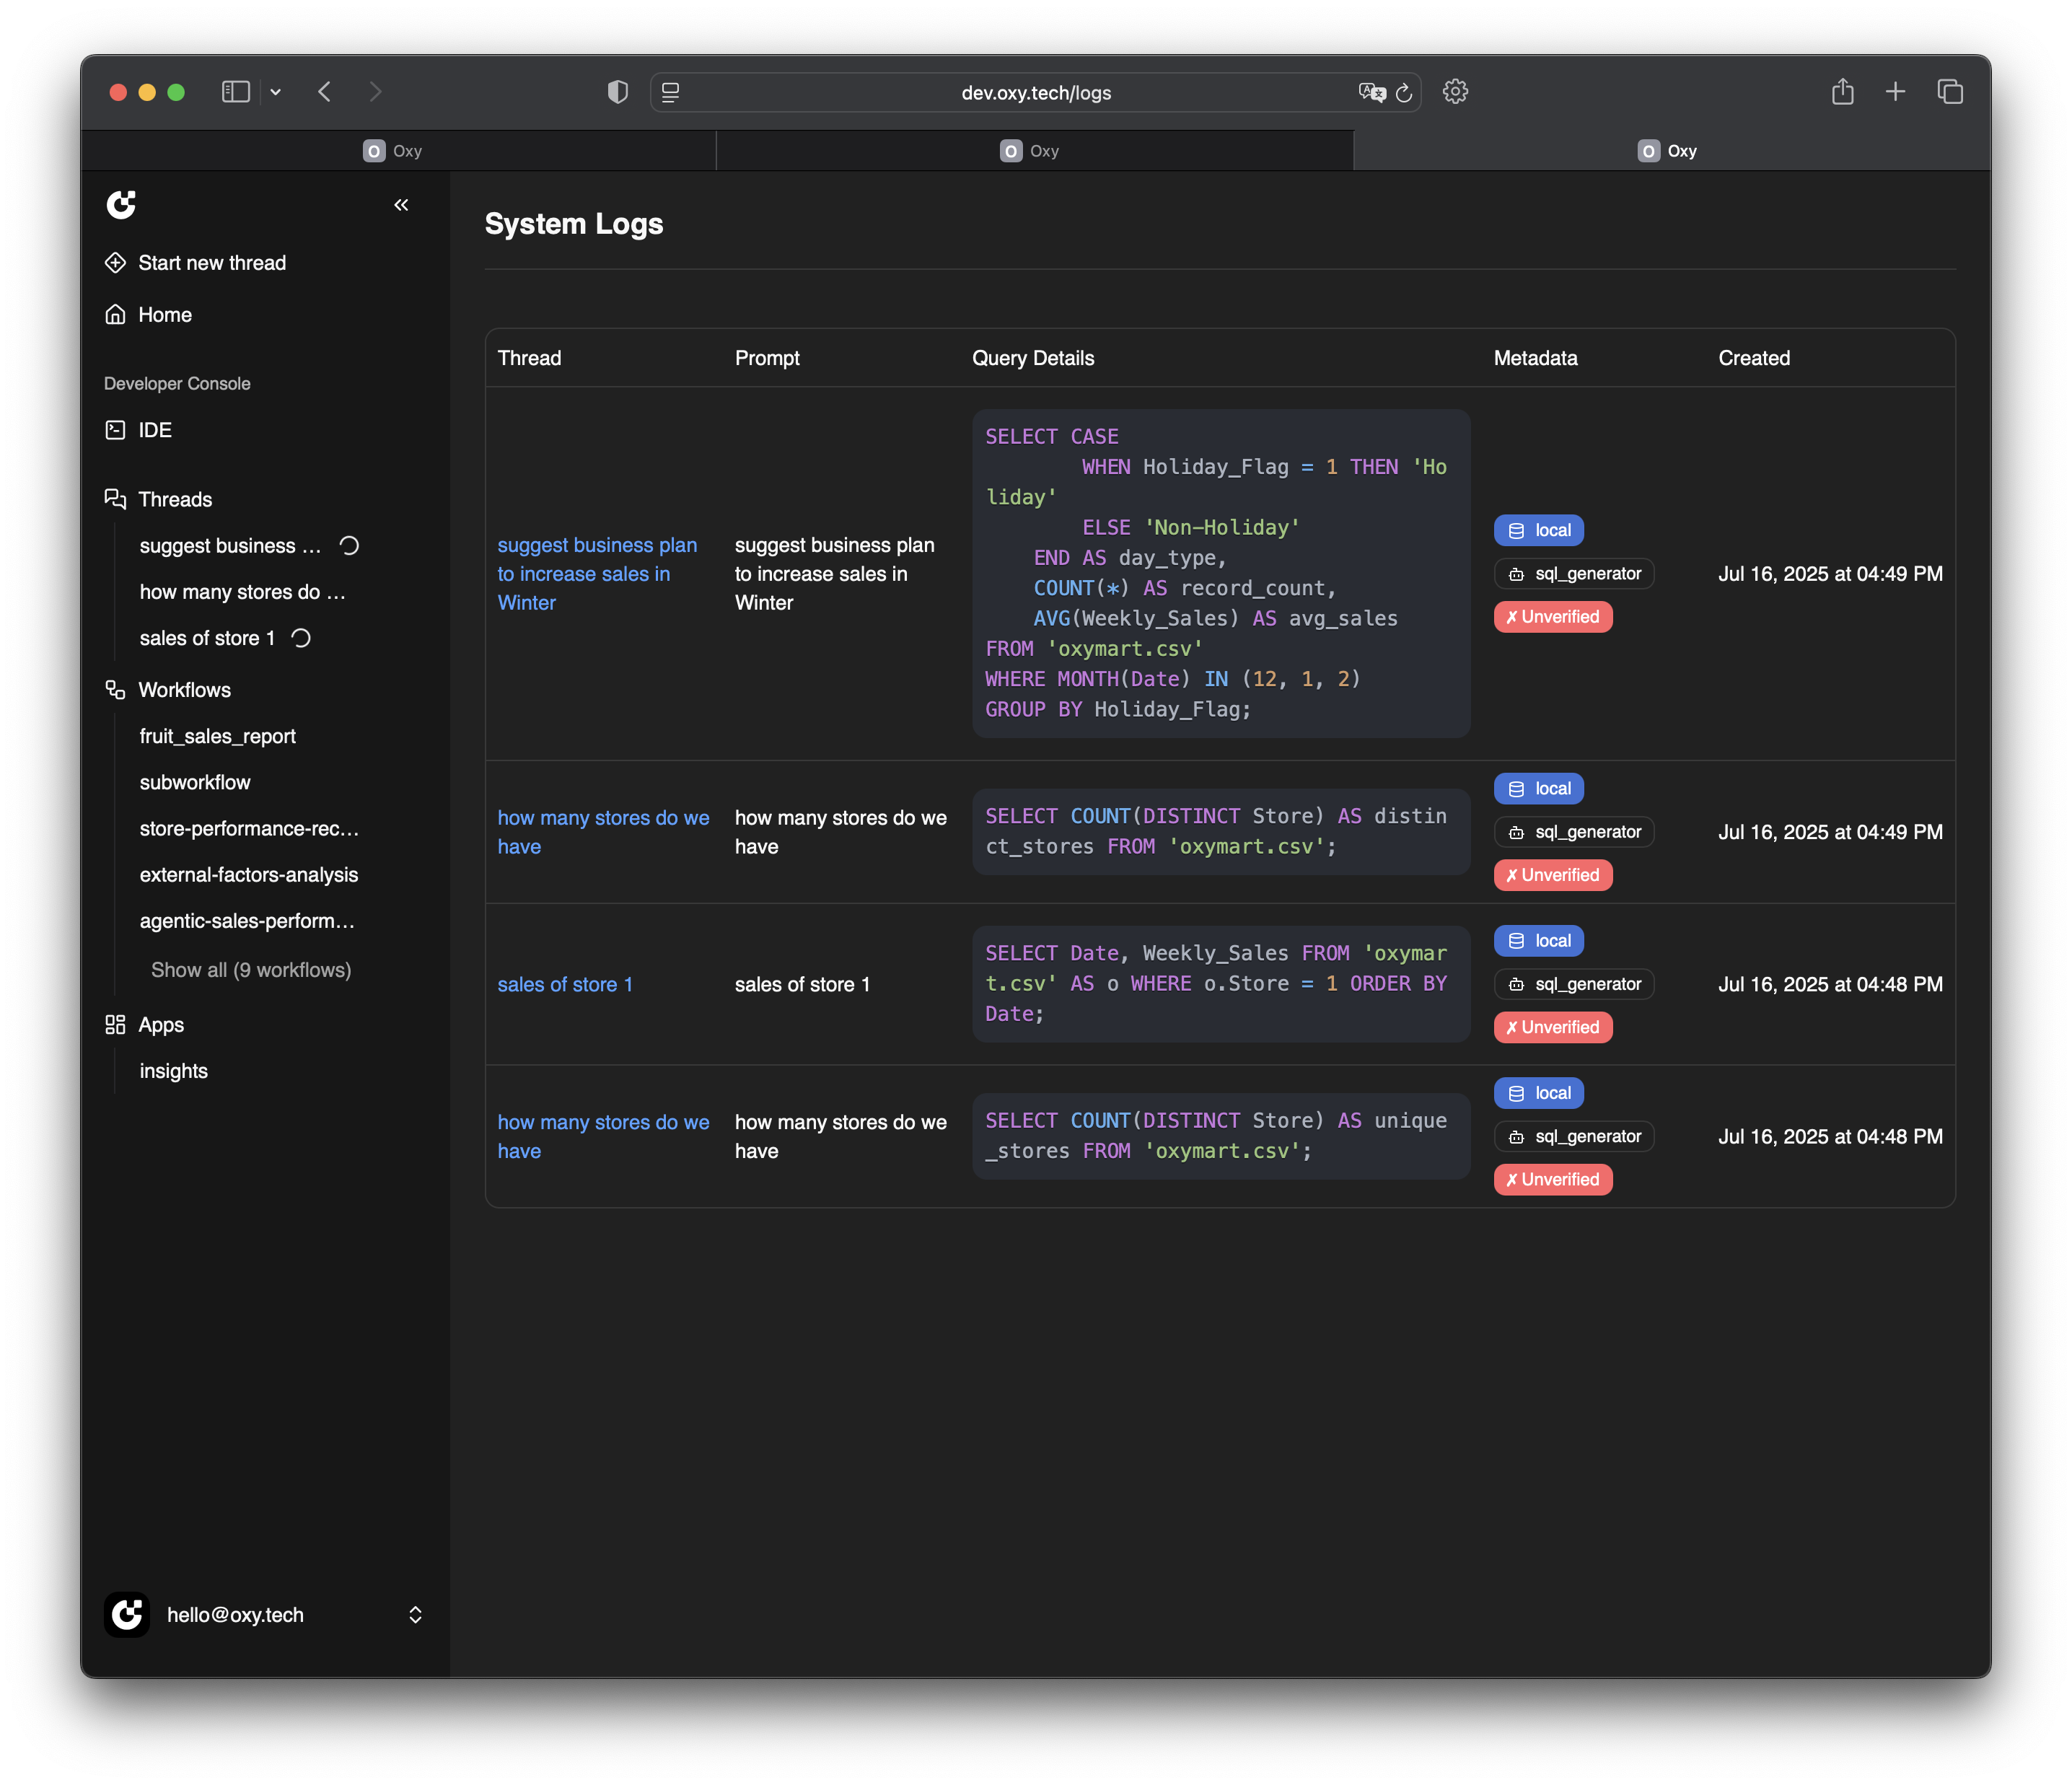Select the third active Oxy tab
This screenshot has height=1785, width=2072.
coord(1672,151)
